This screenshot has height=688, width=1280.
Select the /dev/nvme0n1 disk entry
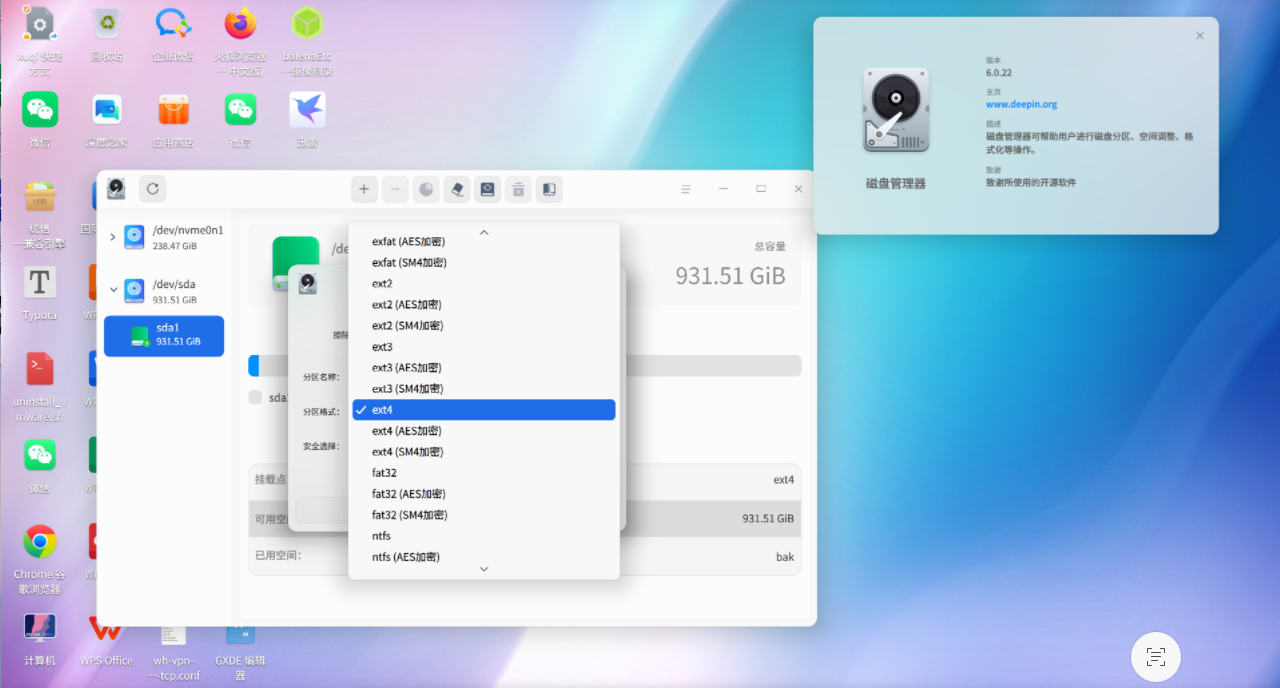pyautogui.click(x=164, y=237)
